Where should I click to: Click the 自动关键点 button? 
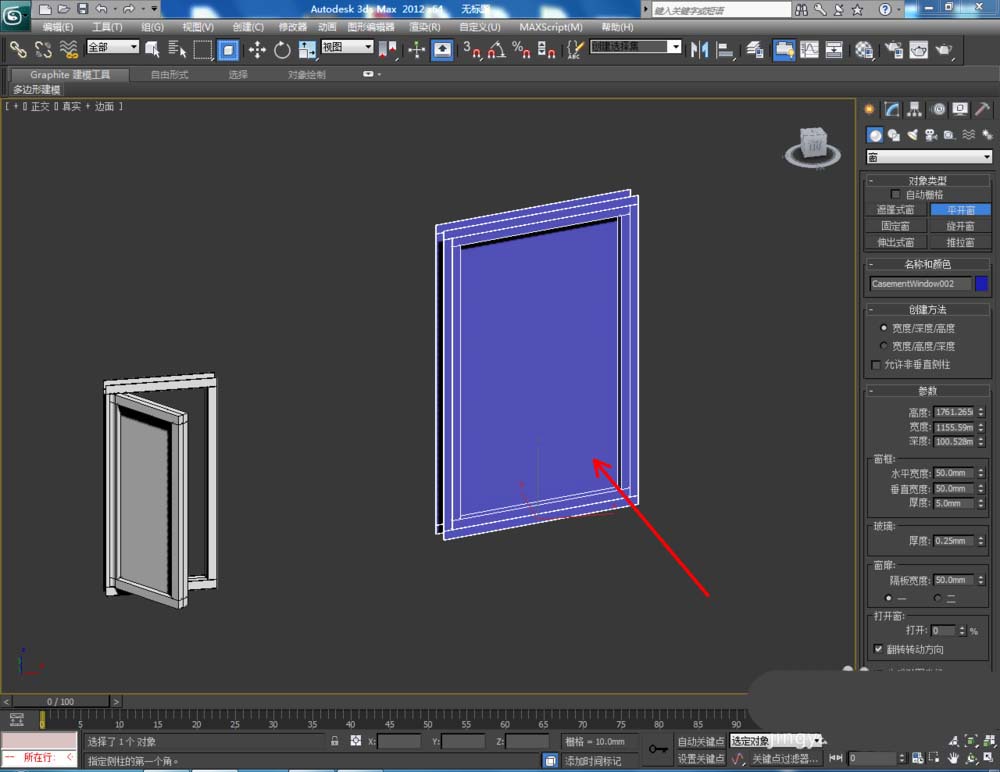point(700,741)
